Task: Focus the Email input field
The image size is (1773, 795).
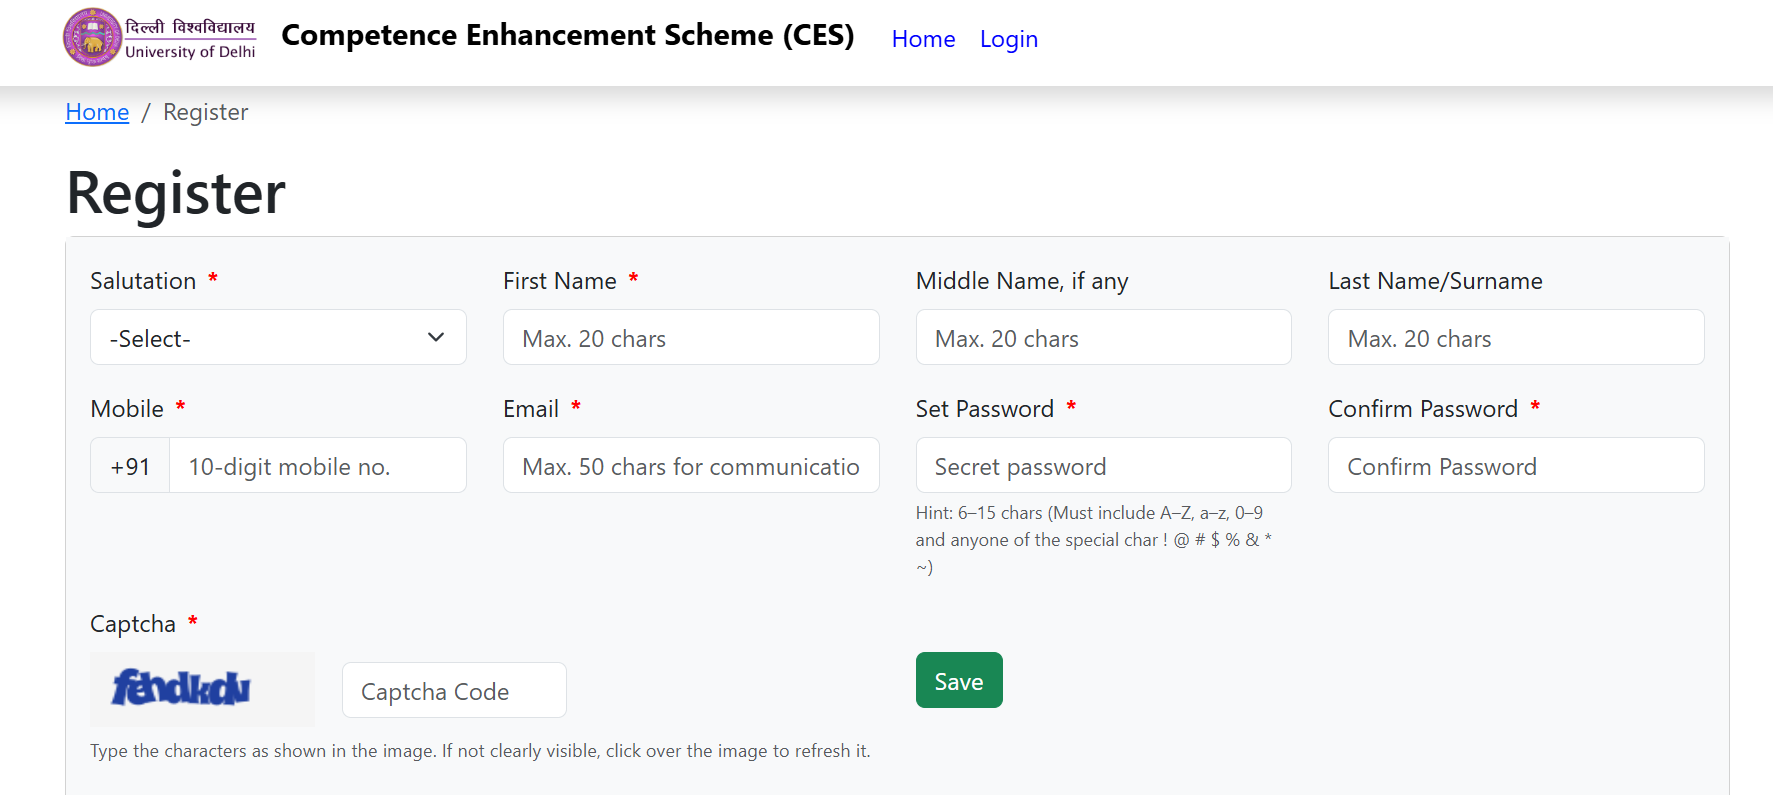Action: 691,465
